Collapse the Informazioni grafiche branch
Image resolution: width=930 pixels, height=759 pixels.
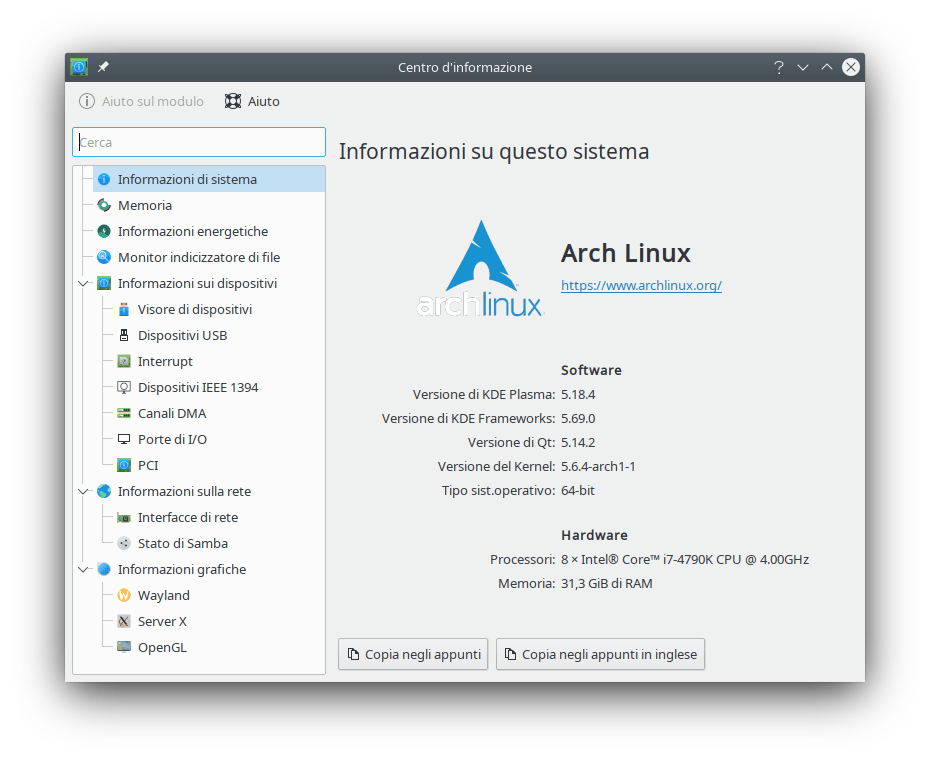pos(83,569)
